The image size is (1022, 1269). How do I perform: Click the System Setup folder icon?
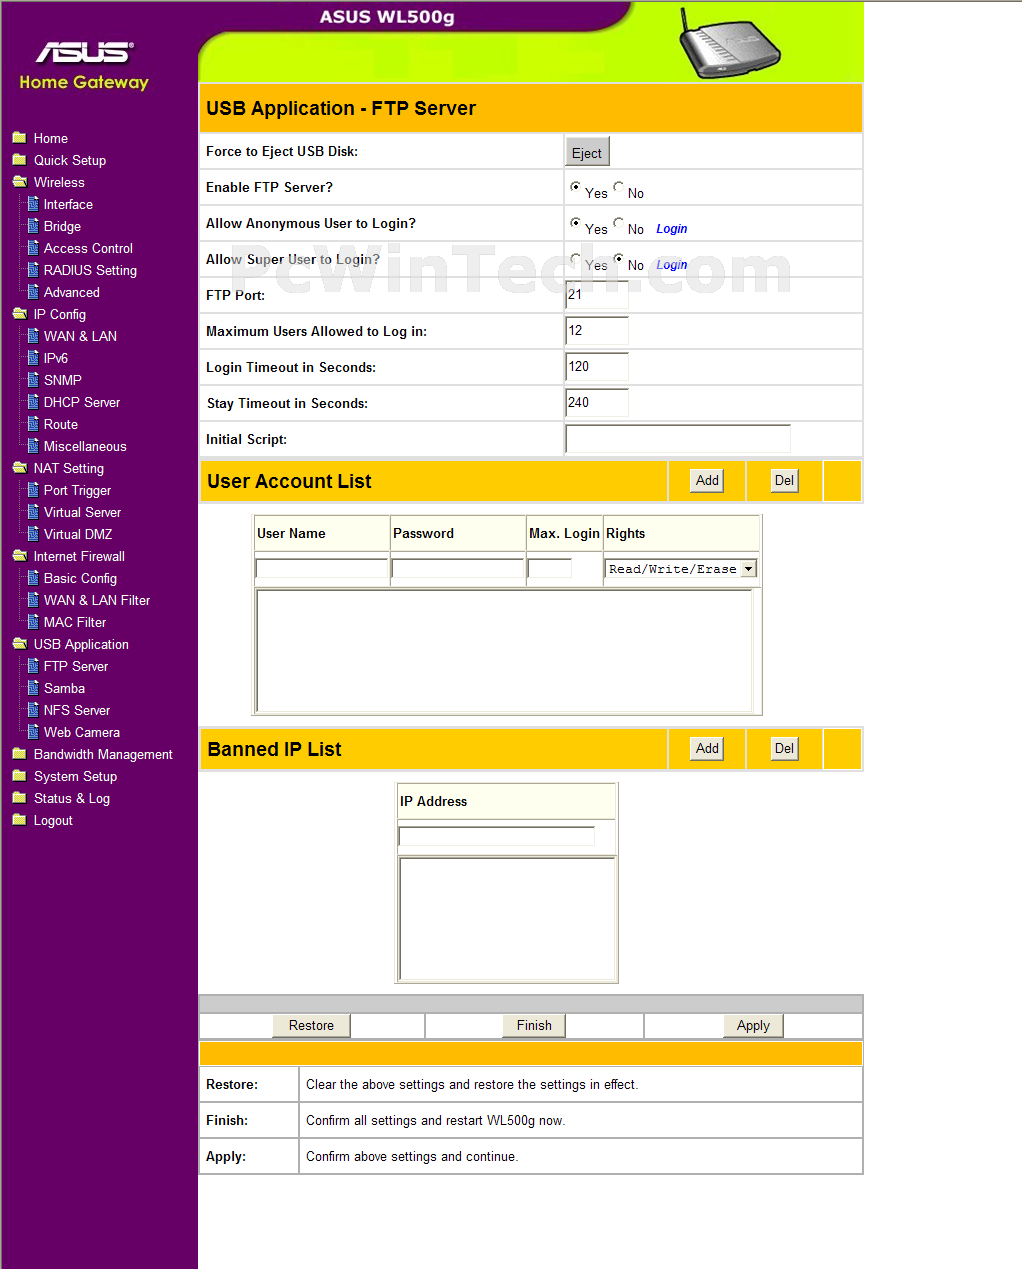(19, 776)
